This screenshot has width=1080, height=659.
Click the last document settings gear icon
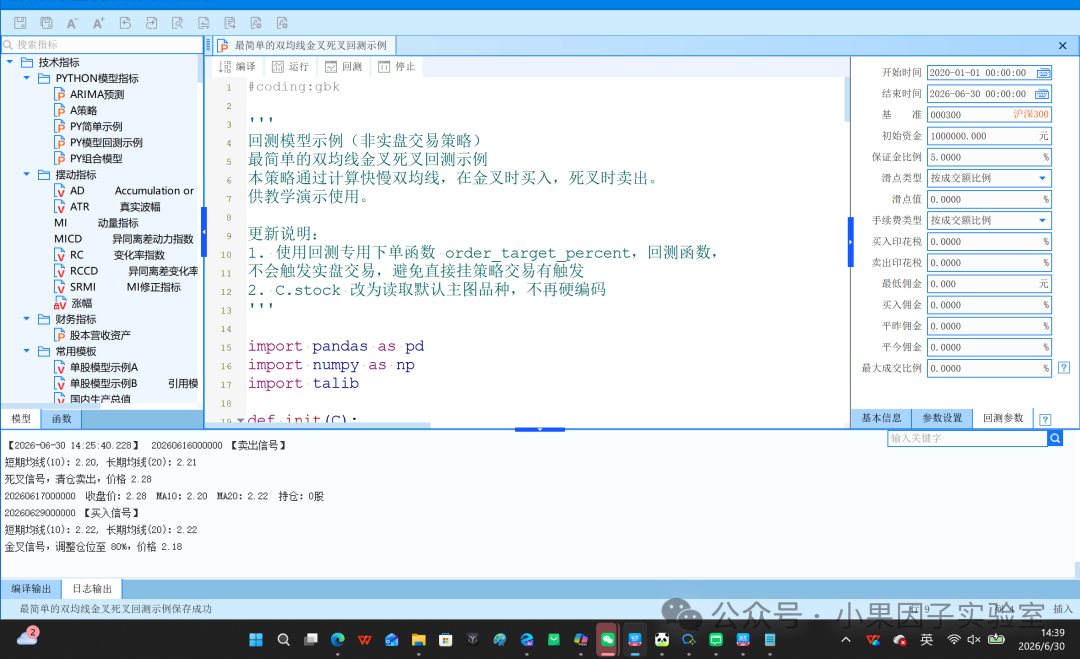282,23
